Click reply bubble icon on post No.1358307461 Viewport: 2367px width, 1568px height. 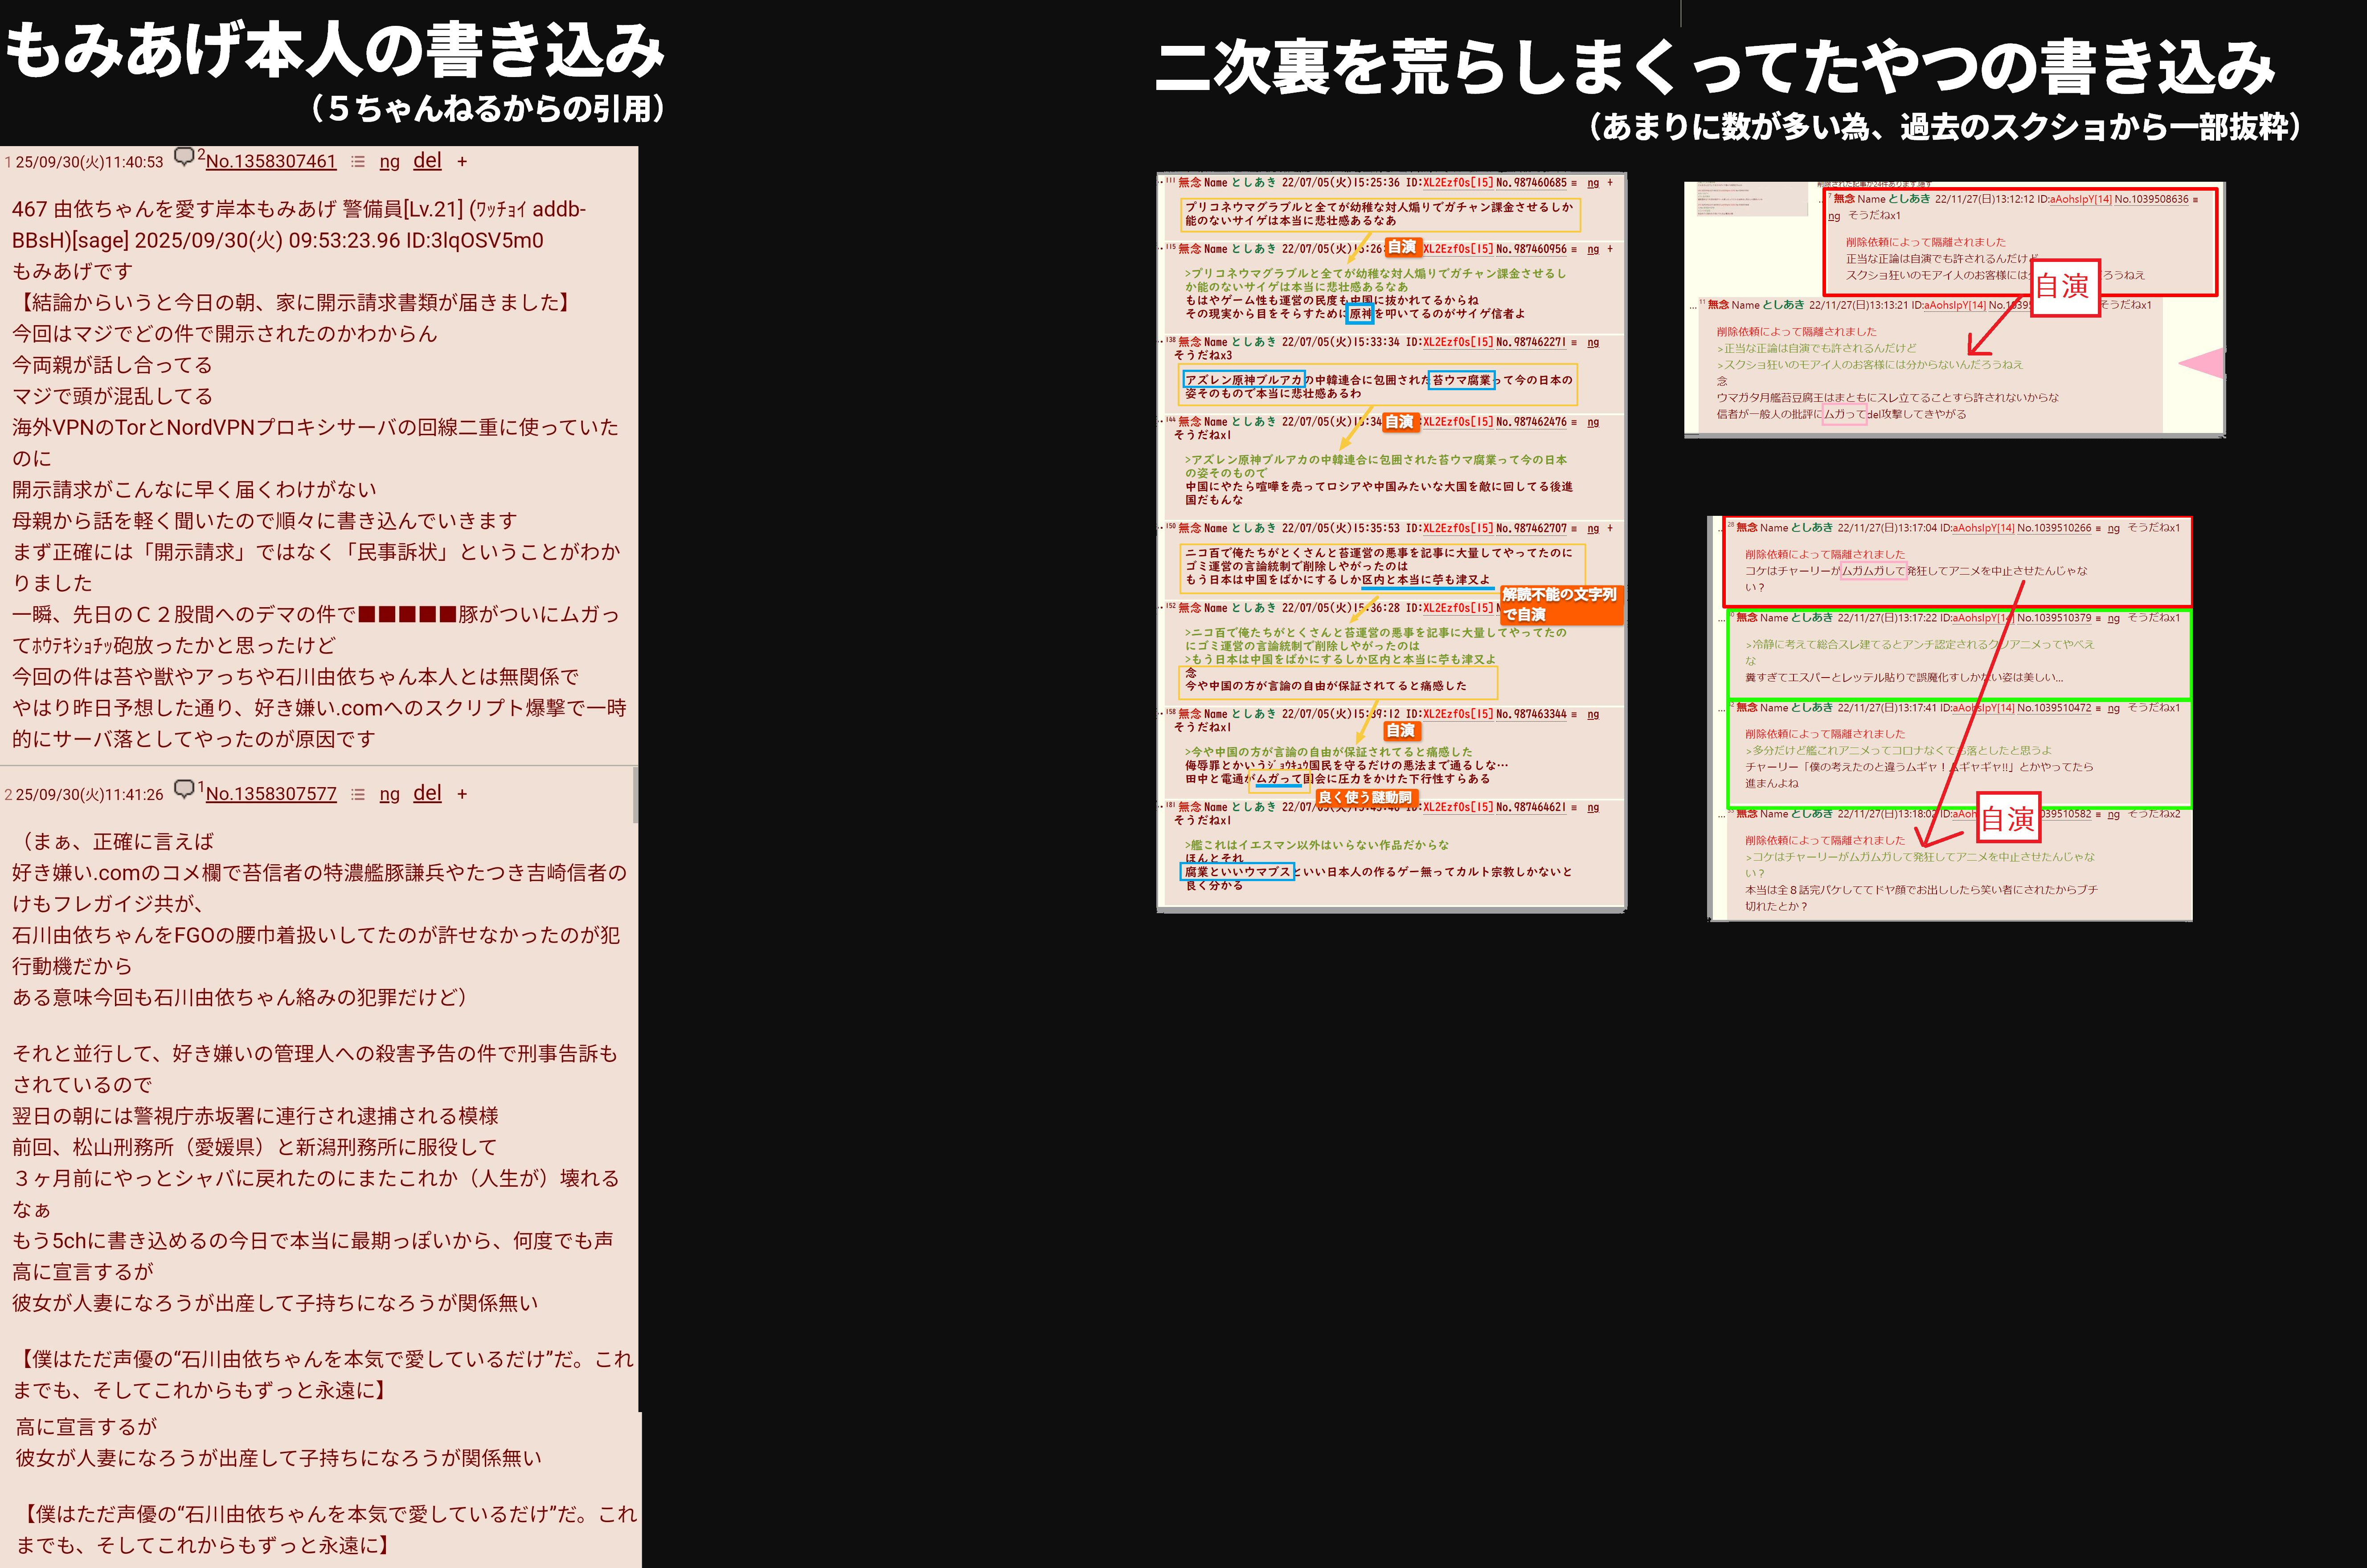click(184, 157)
